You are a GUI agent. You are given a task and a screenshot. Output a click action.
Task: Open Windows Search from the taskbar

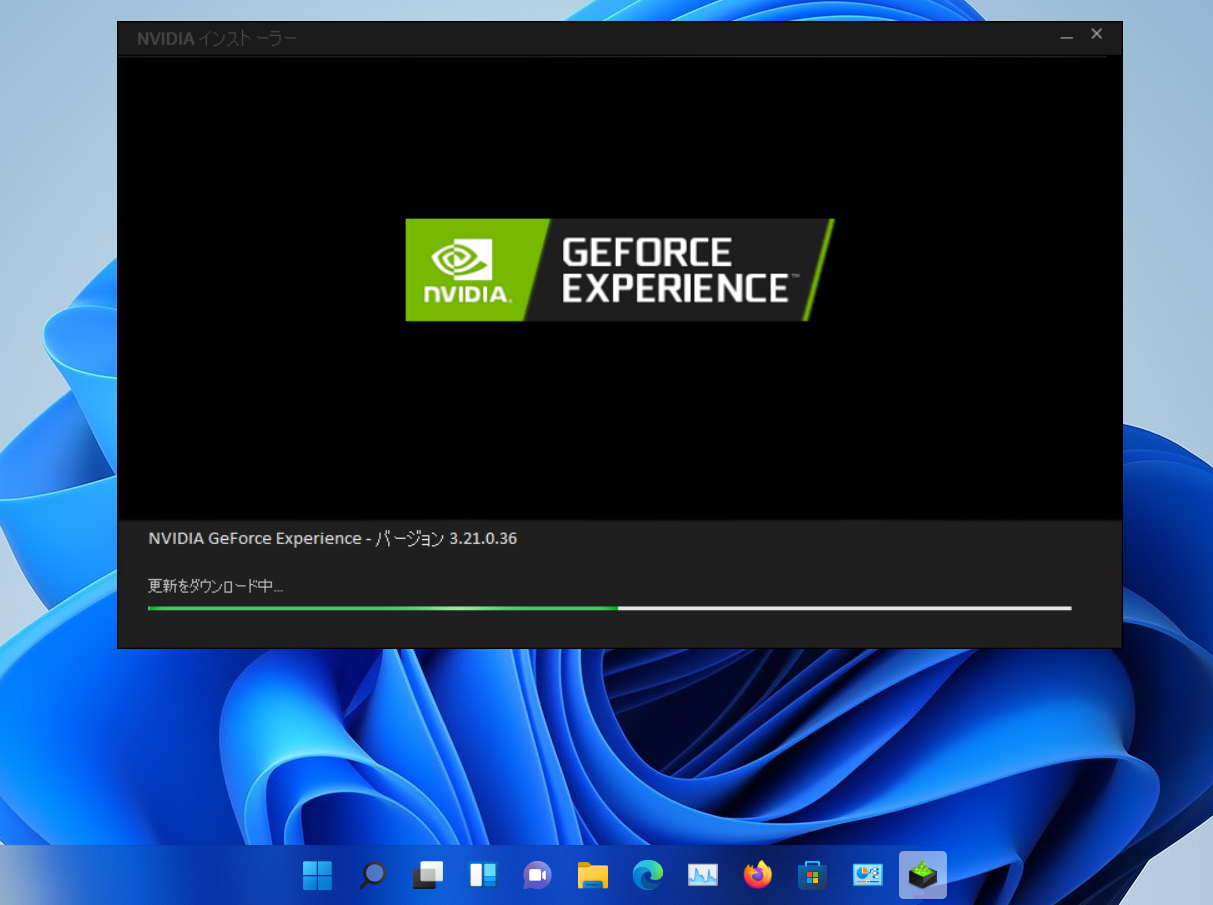372,875
